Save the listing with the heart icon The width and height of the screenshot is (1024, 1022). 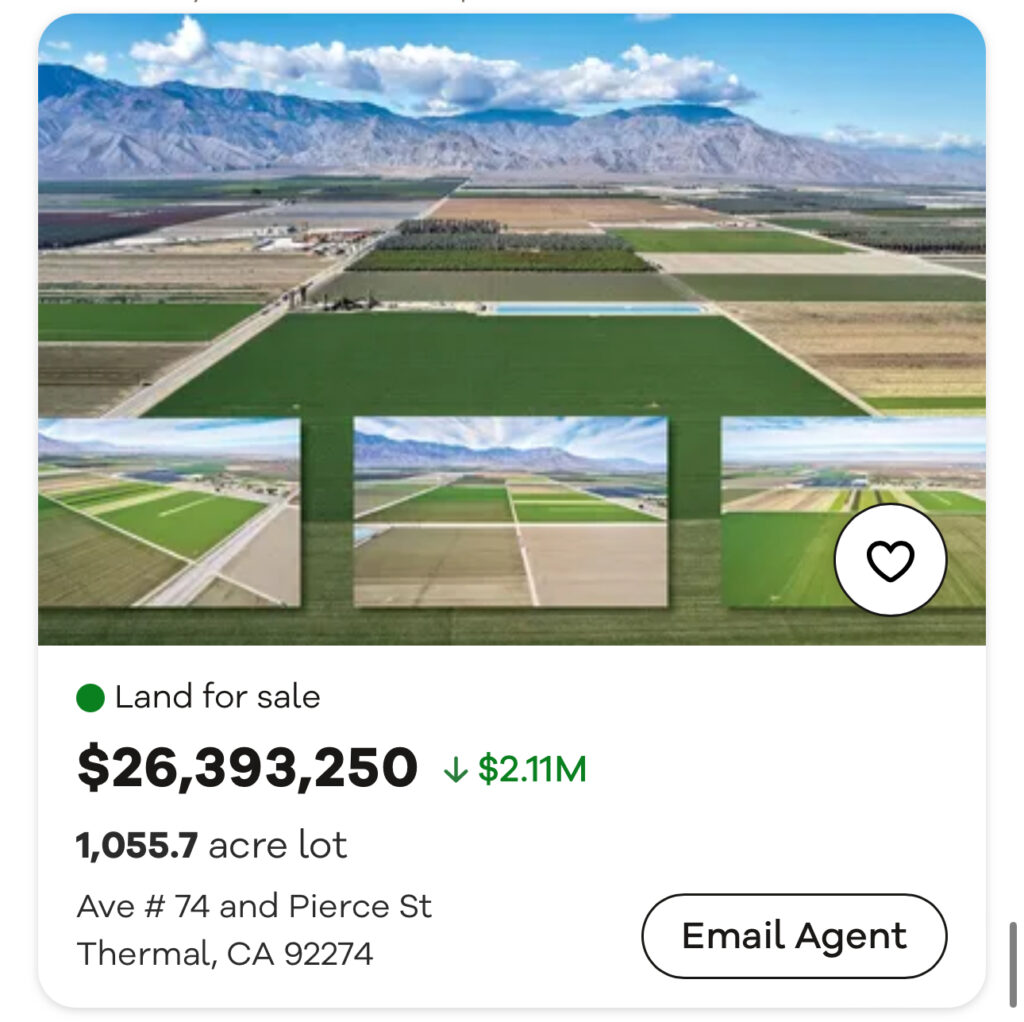(x=890, y=560)
